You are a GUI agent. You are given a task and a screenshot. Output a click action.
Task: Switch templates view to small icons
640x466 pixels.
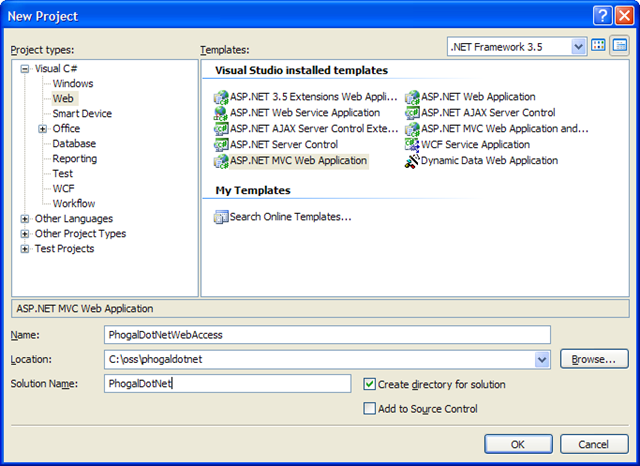pyautogui.click(x=620, y=46)
